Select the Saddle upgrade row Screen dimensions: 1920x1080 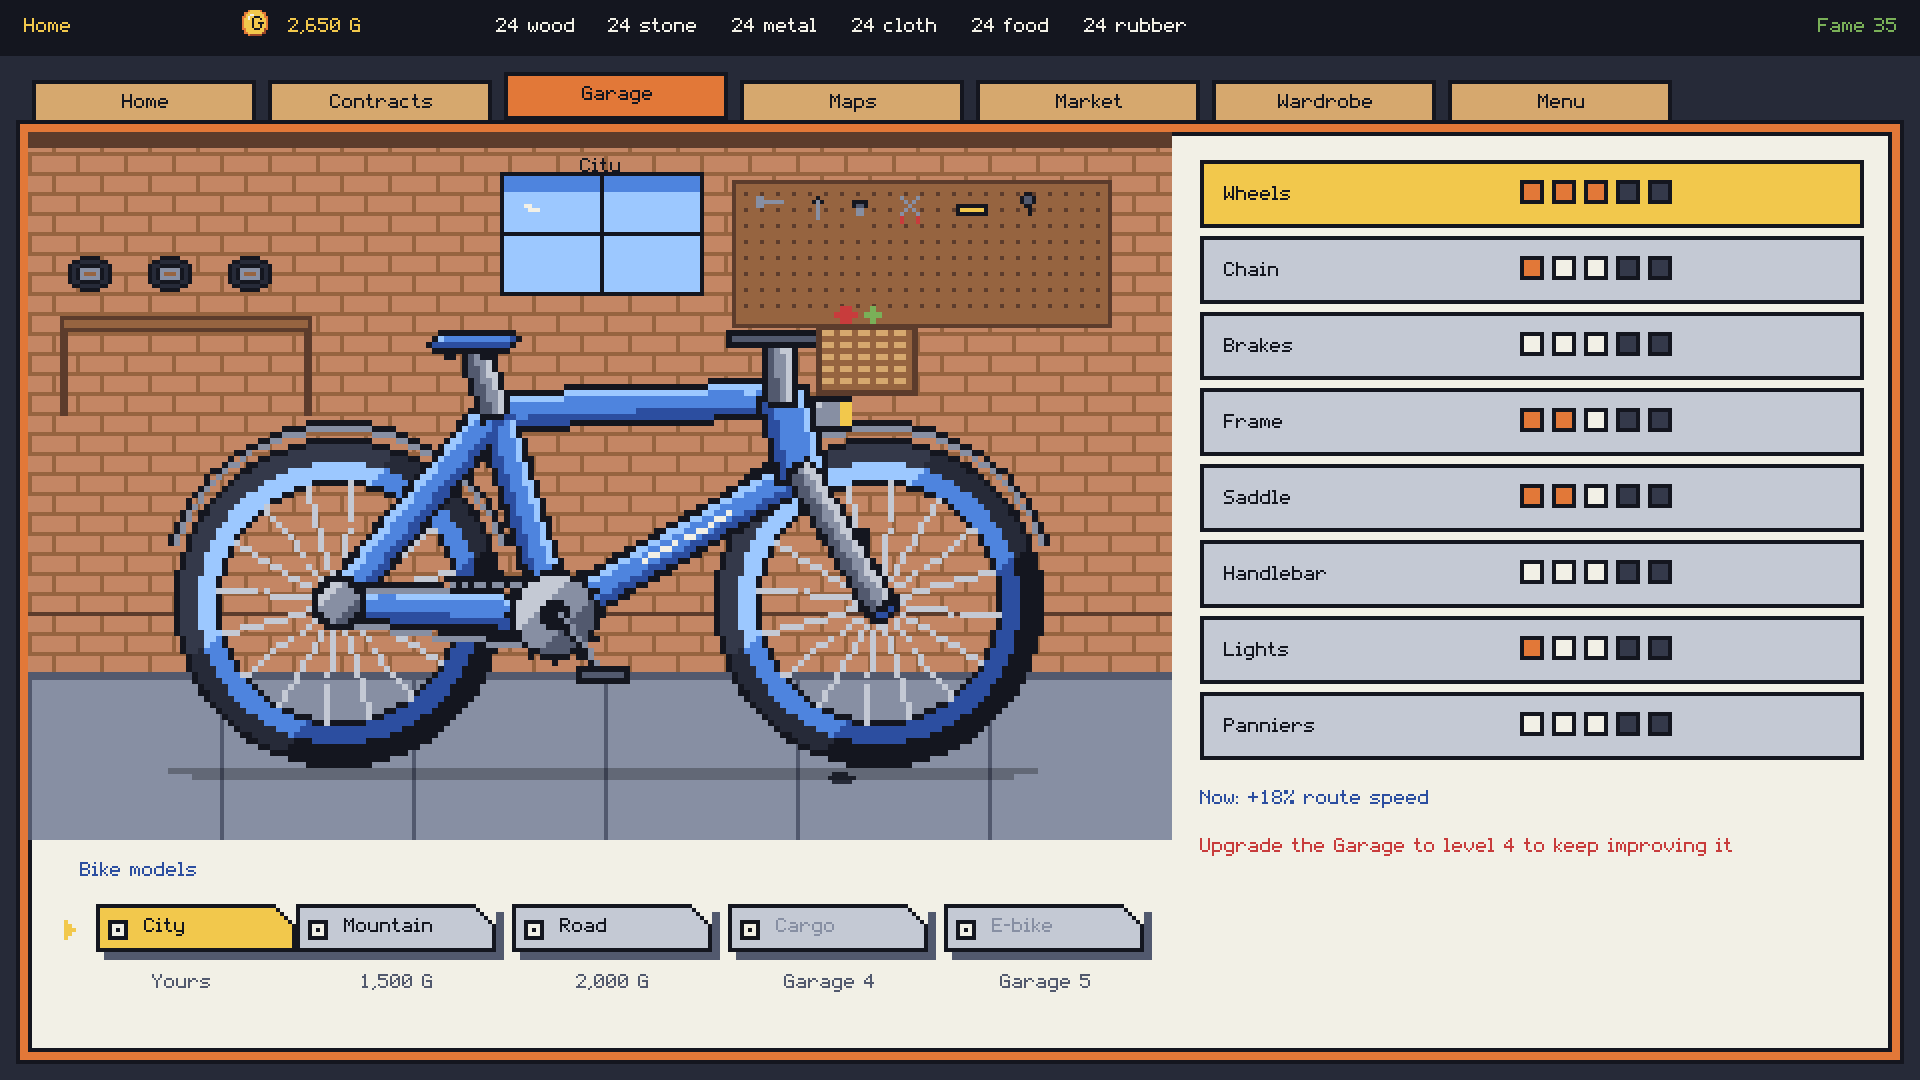(x=1531, y=497)
